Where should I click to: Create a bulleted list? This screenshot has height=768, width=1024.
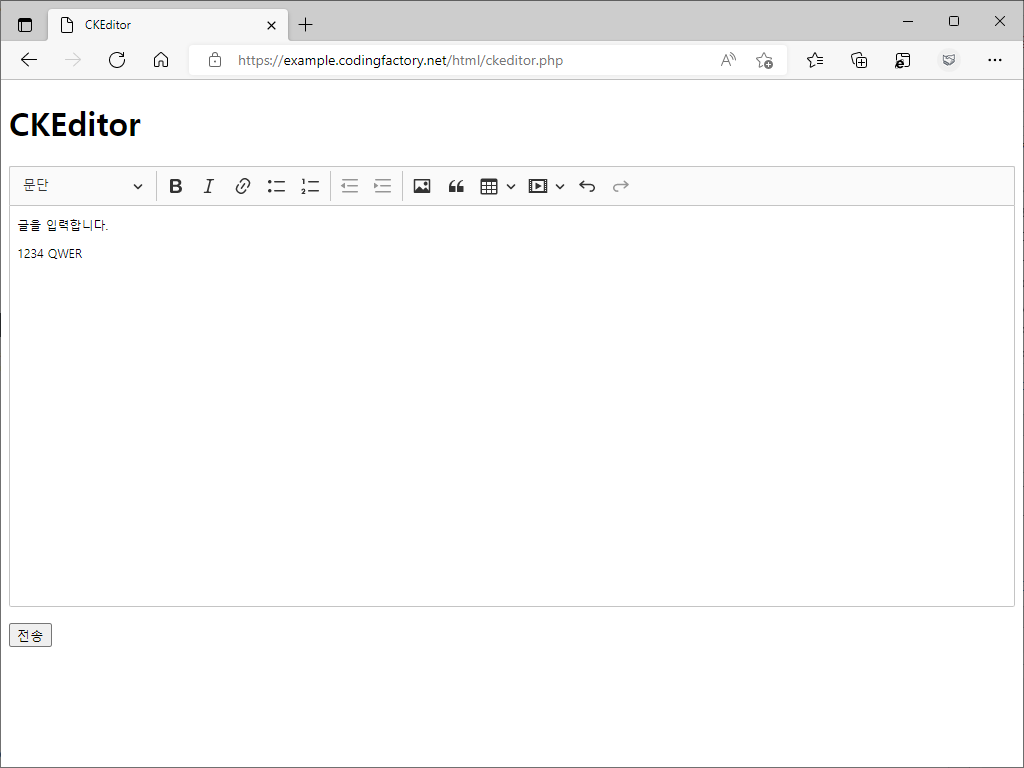(x=276, y=186)
